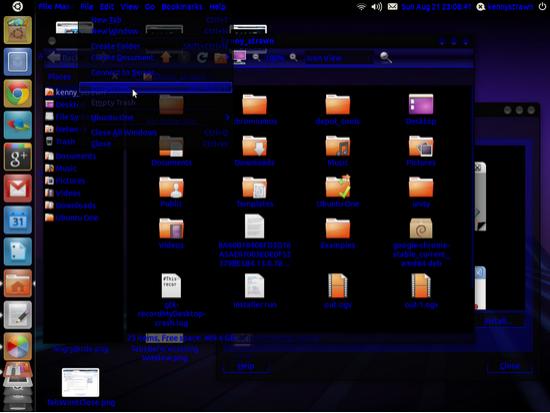Open the View menu
The width and height of the screenshot is (550, 413).
(x=129, y=6)
